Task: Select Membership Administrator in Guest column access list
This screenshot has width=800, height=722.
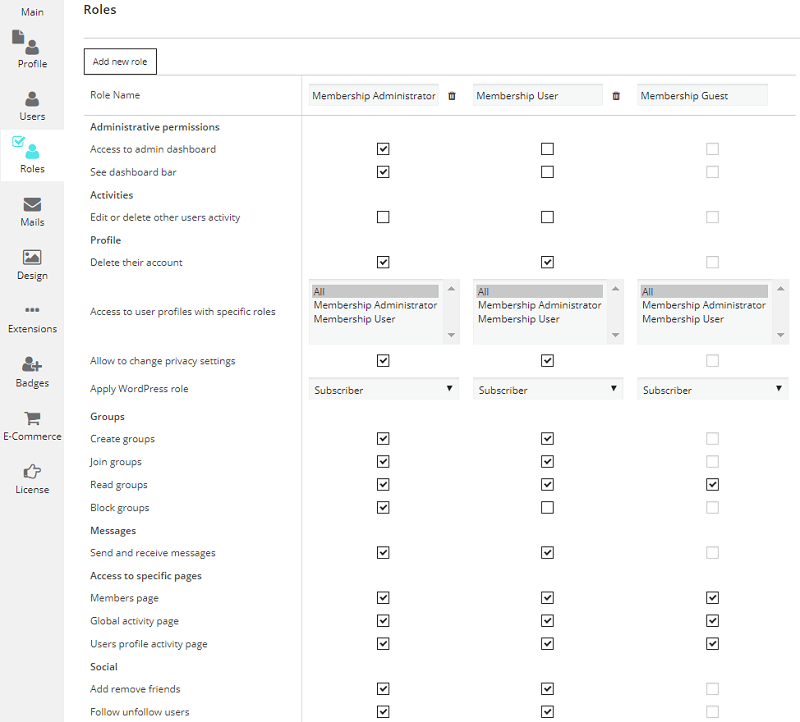Action: tap(704, 305)
